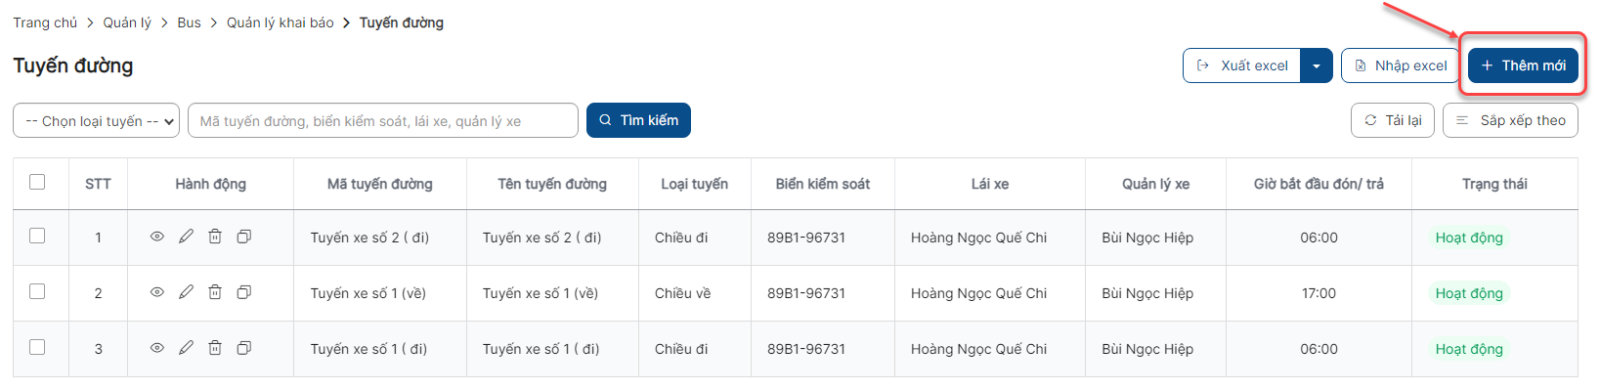1600x390 pixels.
Task: Focus the route code search field
Action: click(383, 121)
